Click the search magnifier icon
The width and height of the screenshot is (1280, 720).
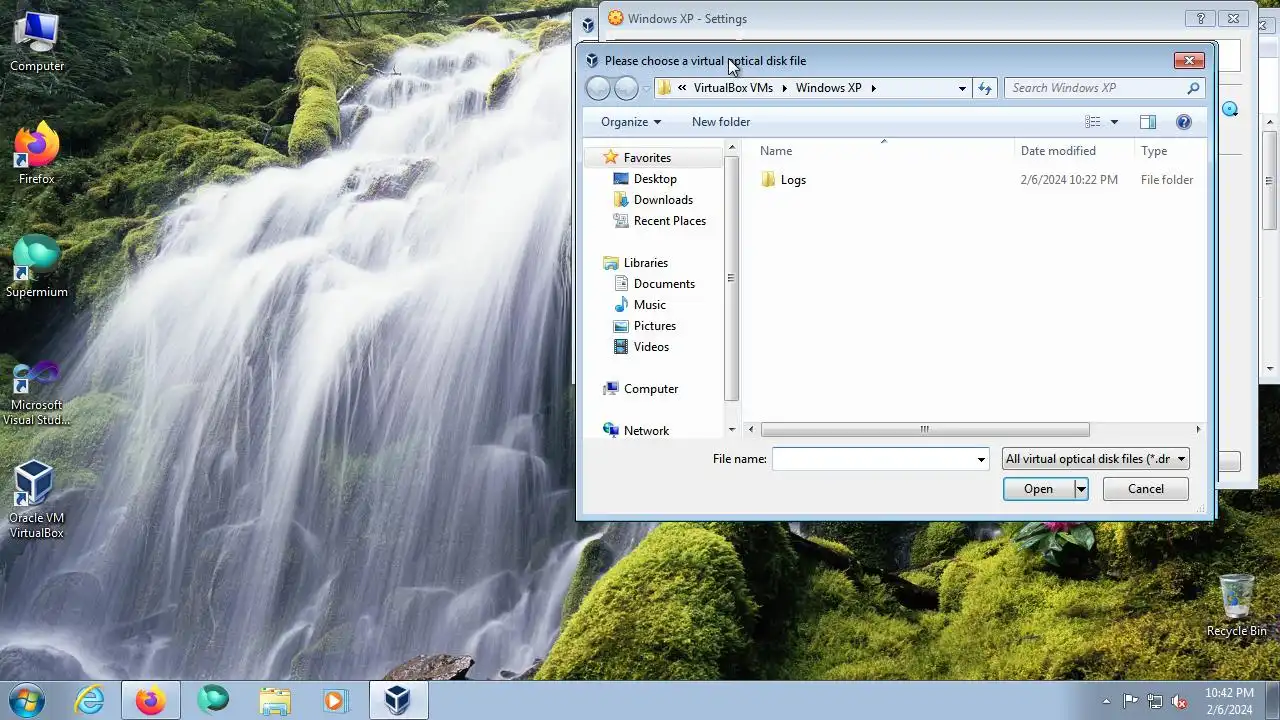[x=1192, y=88]
